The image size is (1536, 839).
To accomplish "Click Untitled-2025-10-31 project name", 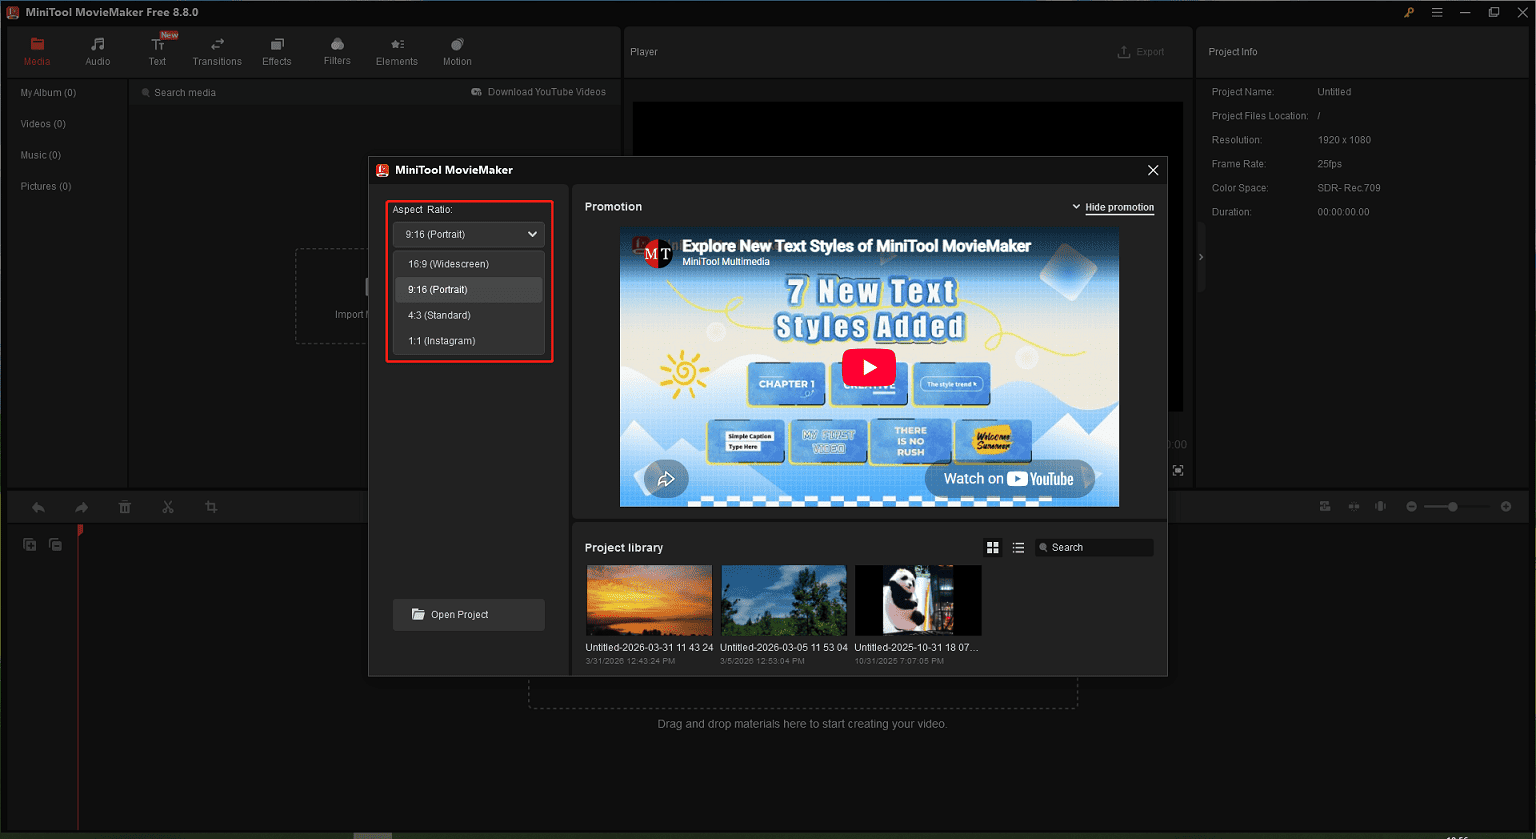I will coord(916,648).
